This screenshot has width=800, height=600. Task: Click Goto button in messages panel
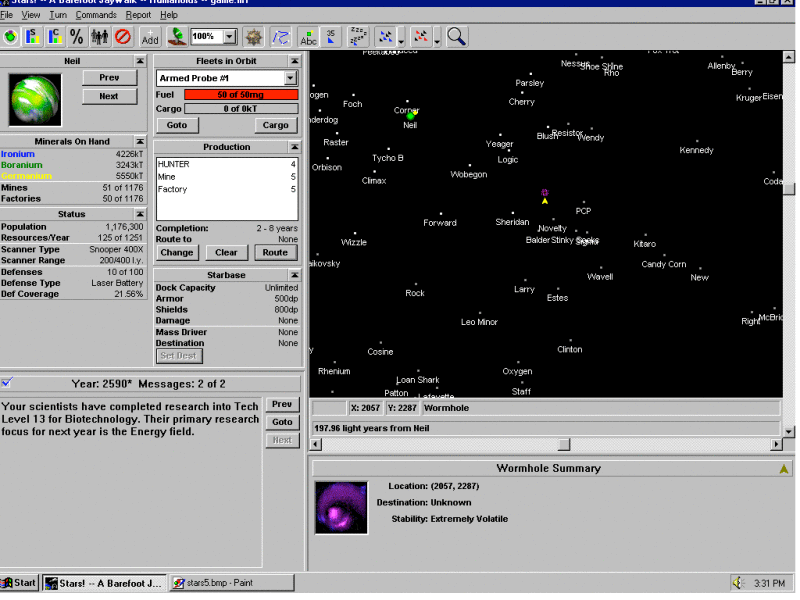(x=282, y=422)
